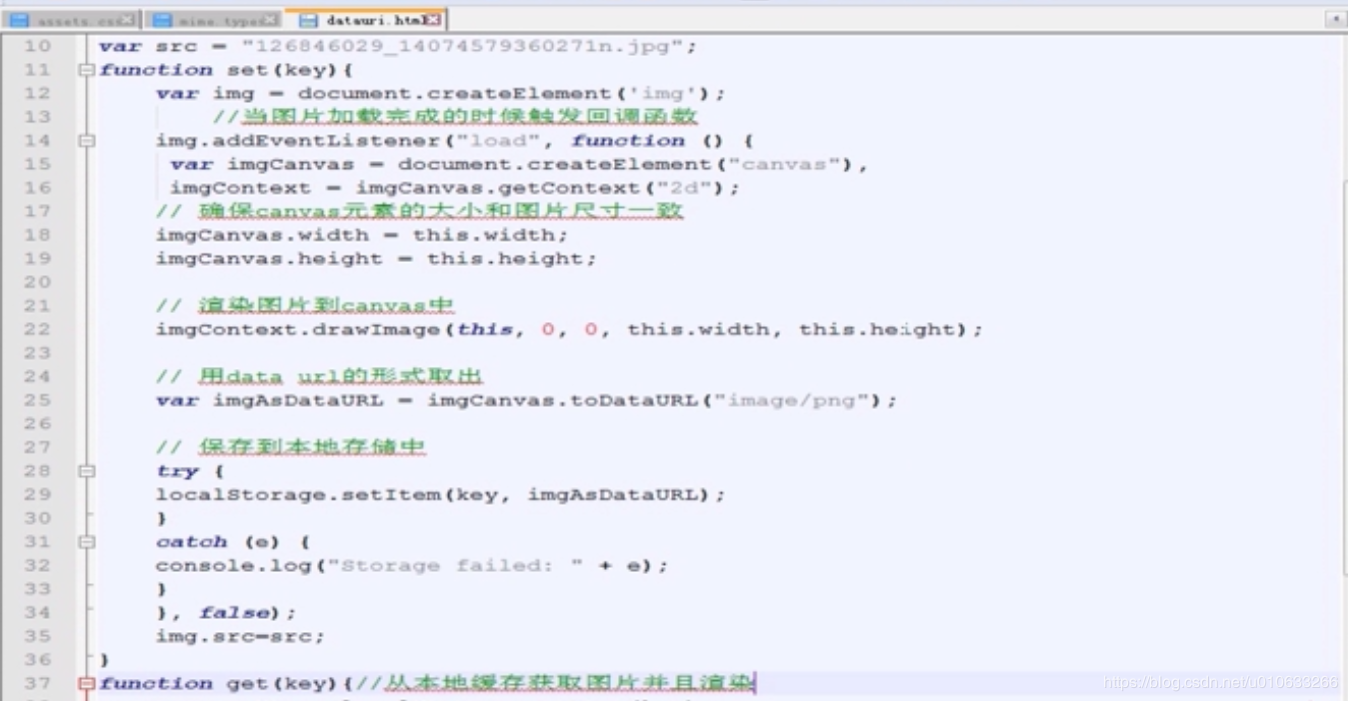The width and height of the screenshot is (1348, 701).
Task: Click line number 20 in the margin
Action: [x=37, y=282]
